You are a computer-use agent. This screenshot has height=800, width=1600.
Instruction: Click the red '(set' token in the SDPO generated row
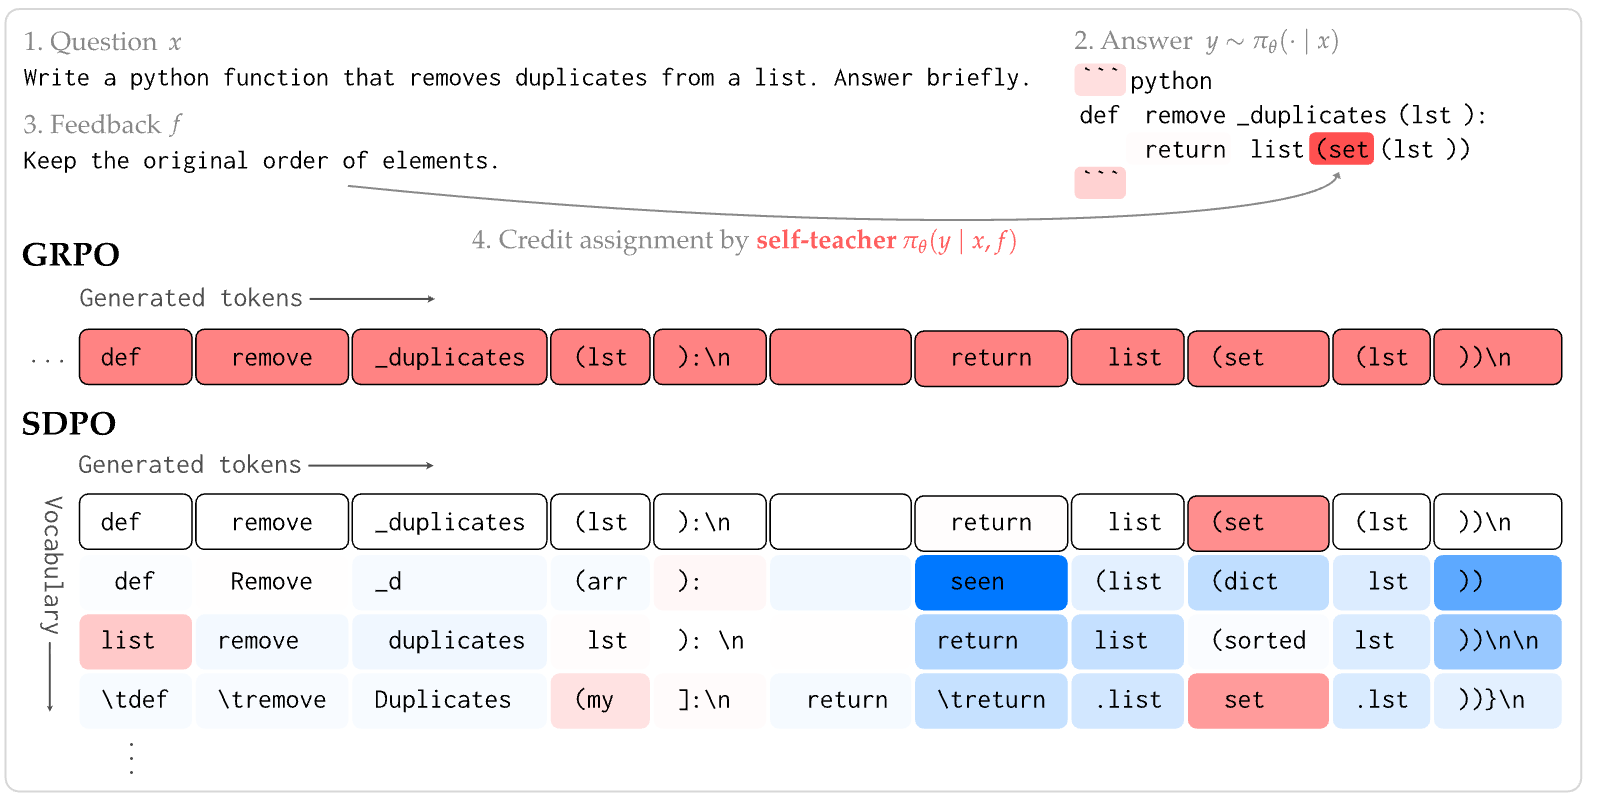pos(1258,522)
